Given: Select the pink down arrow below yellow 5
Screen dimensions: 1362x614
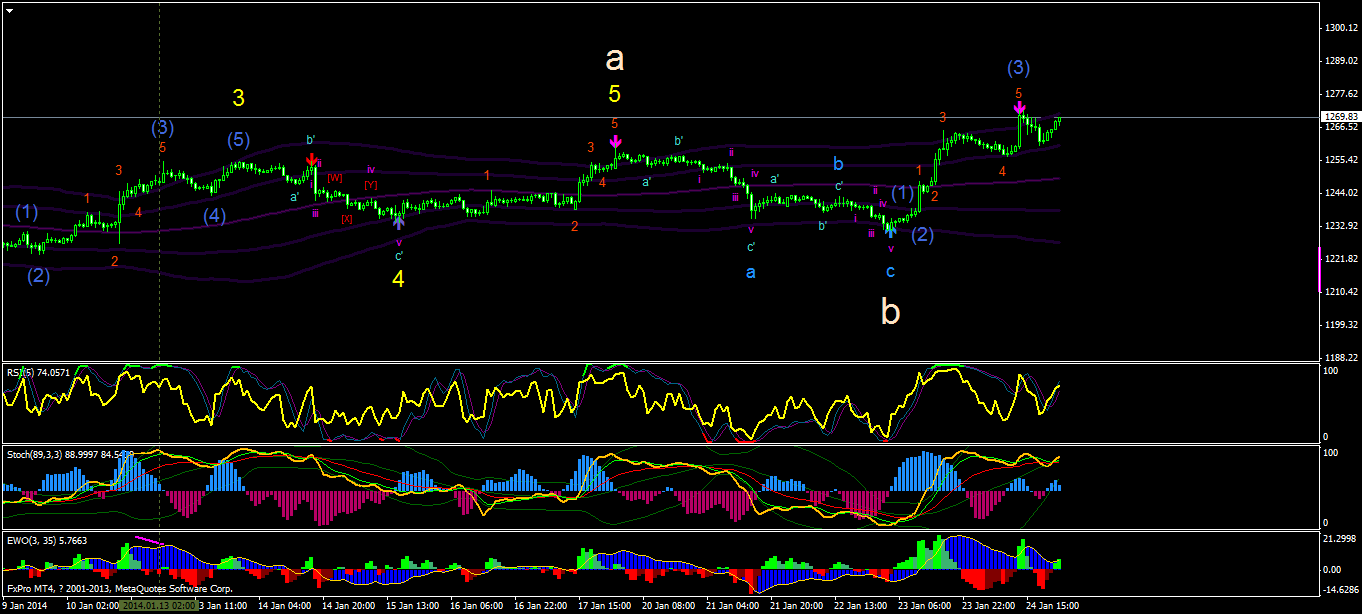Looking at the screenshot, I should pyautogui.click(x=616, y=142).
